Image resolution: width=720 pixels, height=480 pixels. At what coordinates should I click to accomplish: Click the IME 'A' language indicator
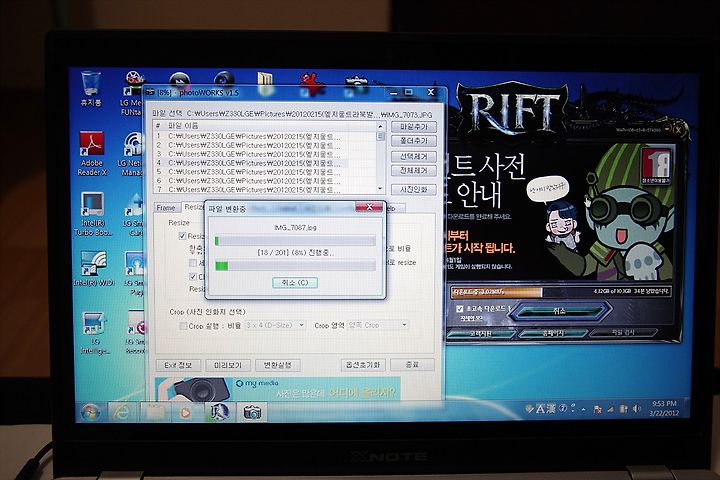pyautogui.click(x=541, y=408)
